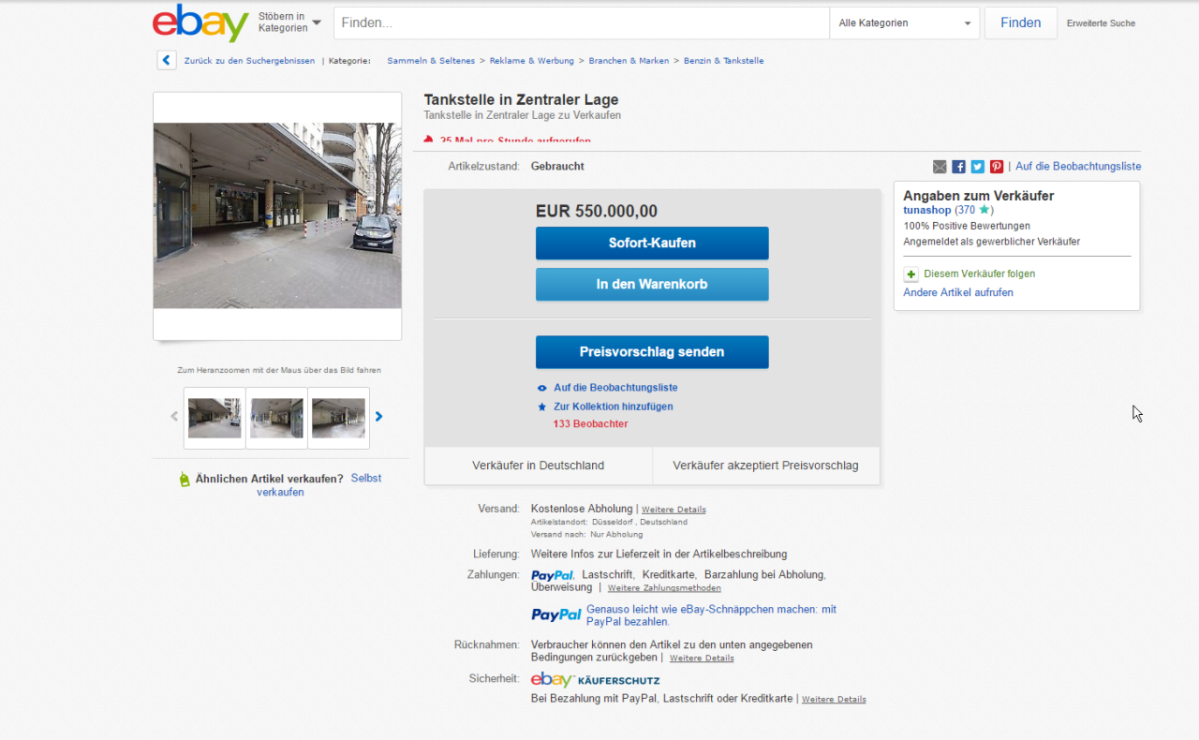Switch to the Verkäufer akzeptiert Preisvorschlag tab
This screenshot has height=740, width=1199.
tap(766, 465)
